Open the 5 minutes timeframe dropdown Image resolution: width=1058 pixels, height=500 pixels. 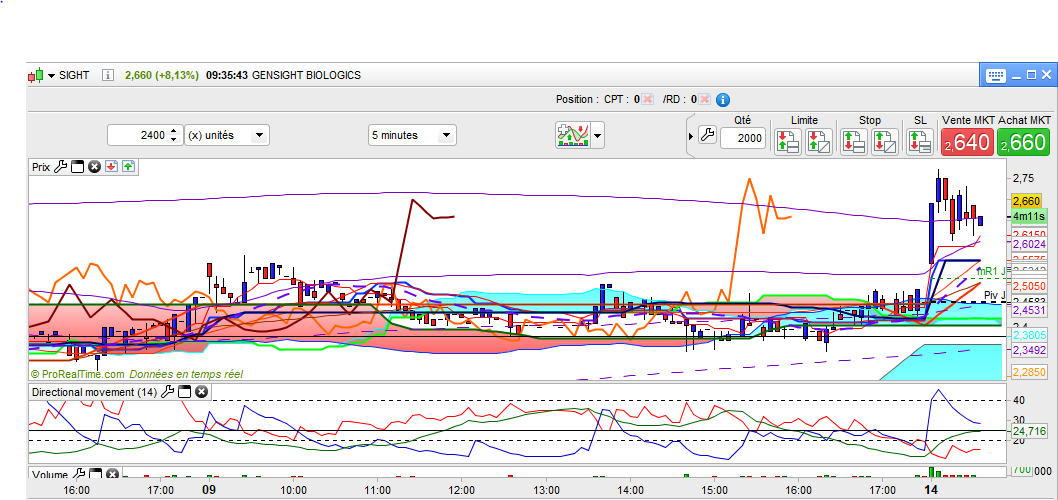click(412, 135)
